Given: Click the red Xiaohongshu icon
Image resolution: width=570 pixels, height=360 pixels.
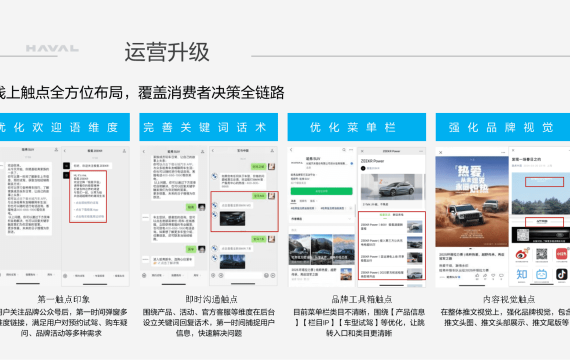Looking at the screenshot, I should tap(562, 254).
